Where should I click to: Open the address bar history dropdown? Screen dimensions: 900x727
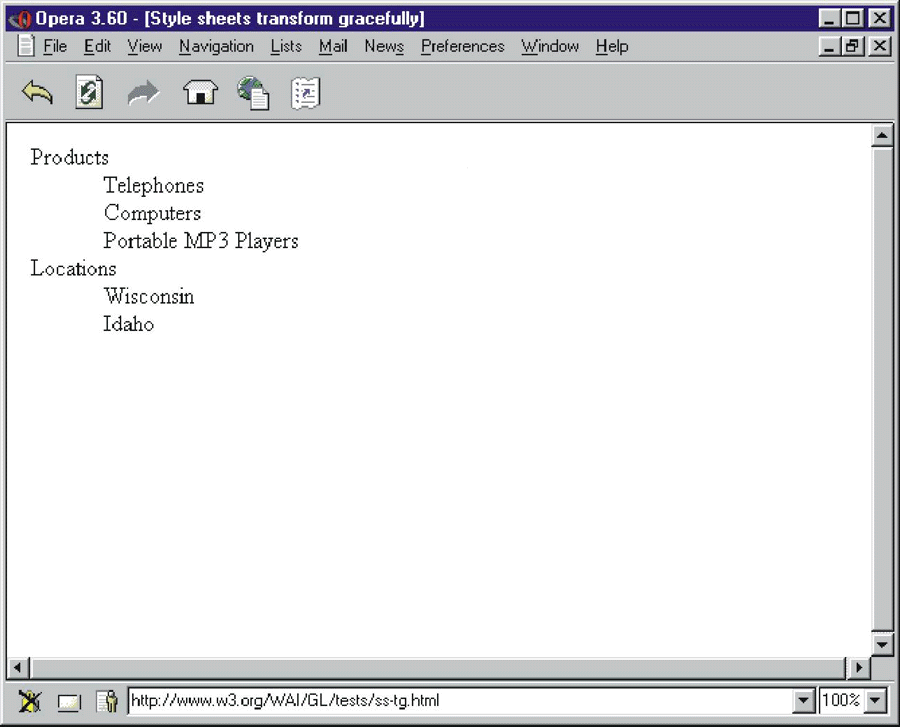click(803, 701)
